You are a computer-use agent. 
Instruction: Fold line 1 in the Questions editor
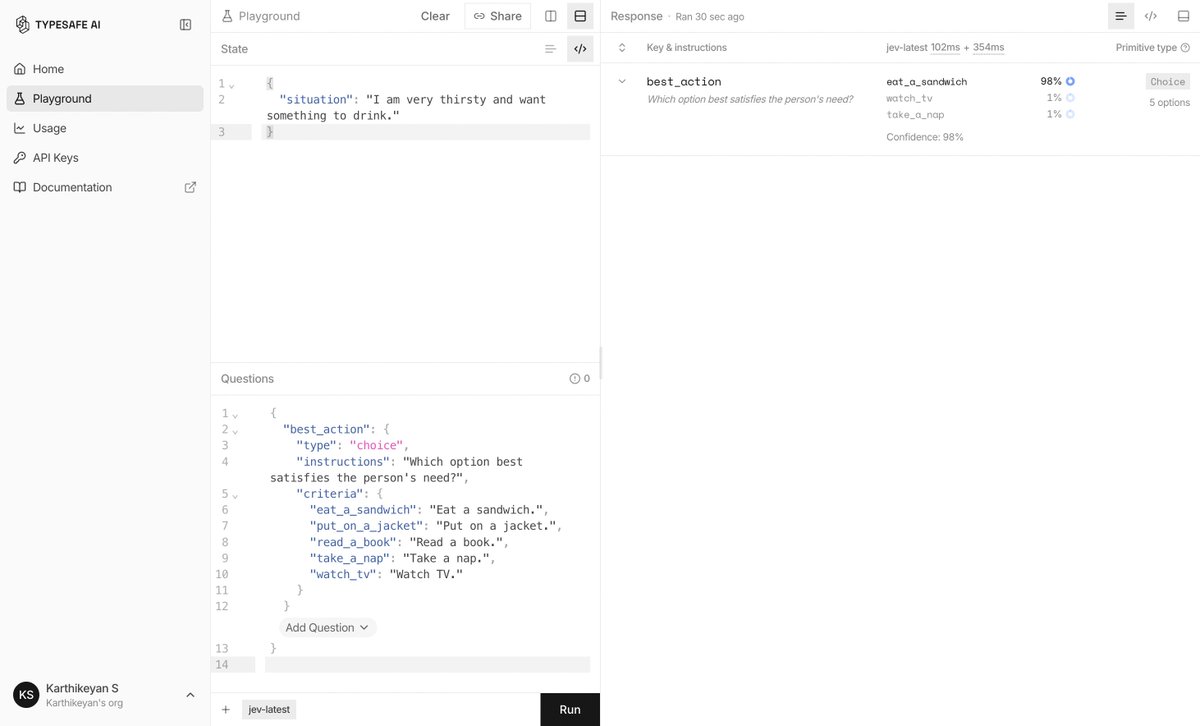235,414
